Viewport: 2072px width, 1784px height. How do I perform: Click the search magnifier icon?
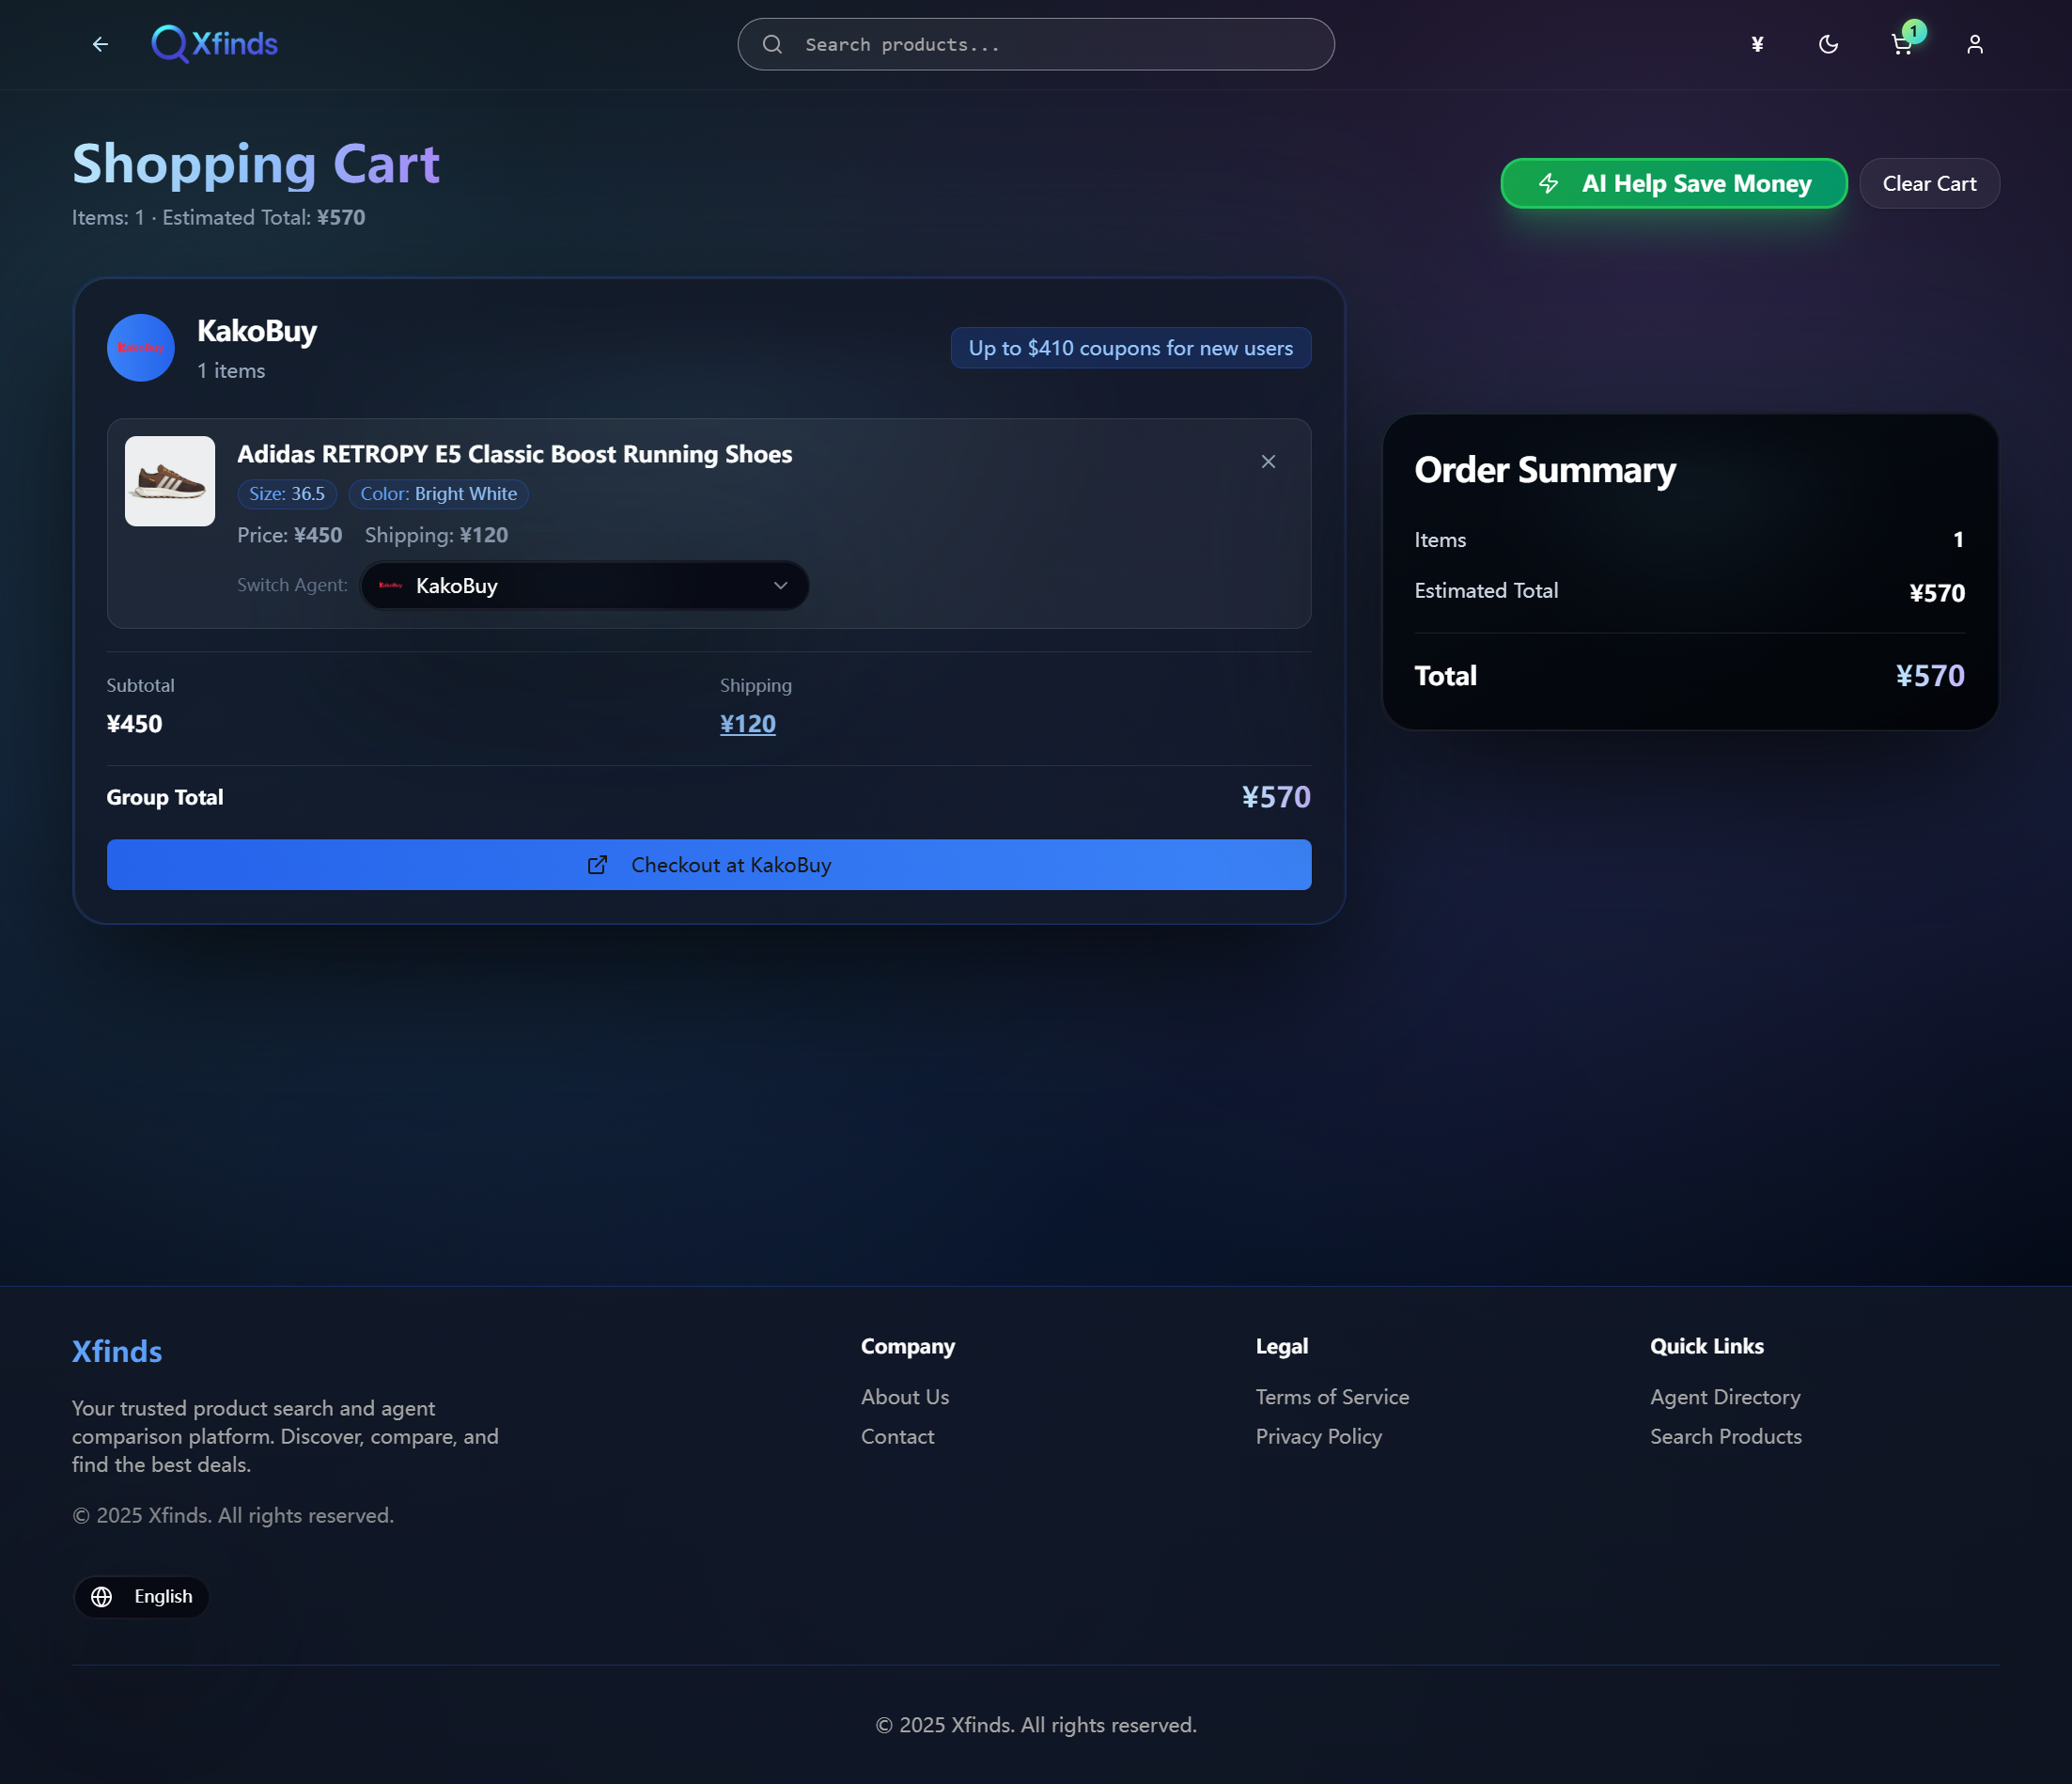pos(772,44)
